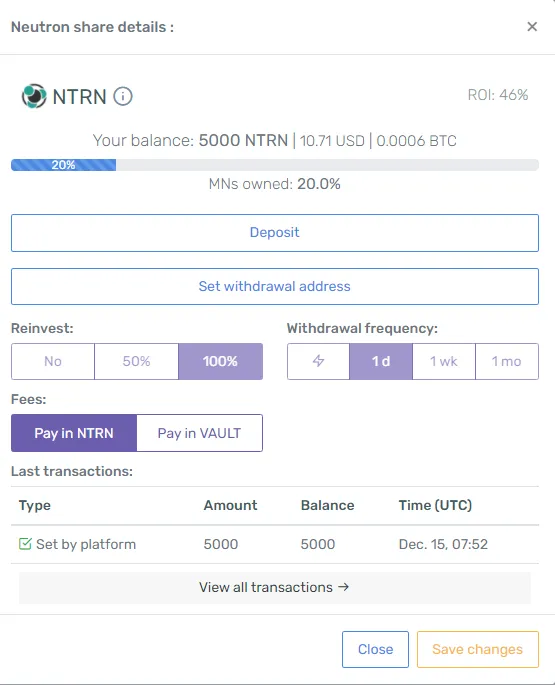Open View all transactions link

[275, 588]
